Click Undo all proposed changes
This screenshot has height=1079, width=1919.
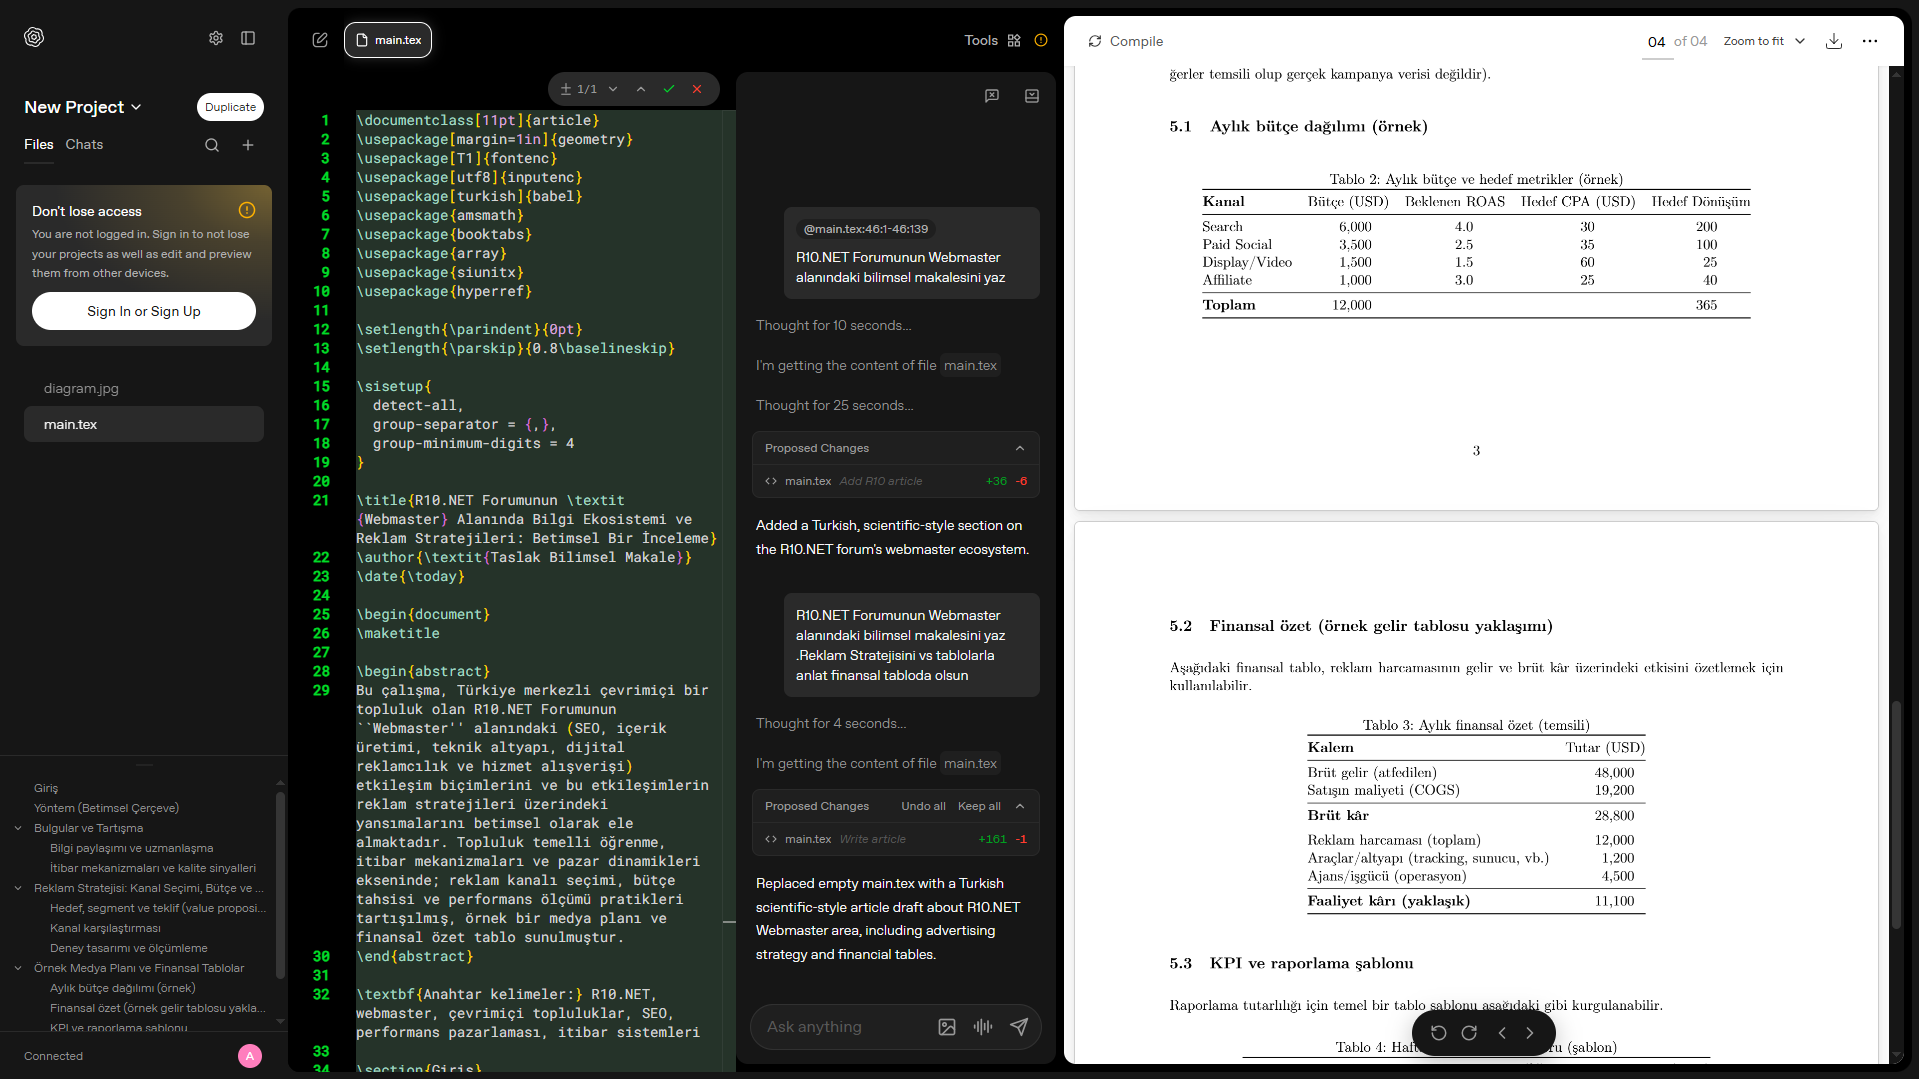pyautogui.click(x=923, y=806)
